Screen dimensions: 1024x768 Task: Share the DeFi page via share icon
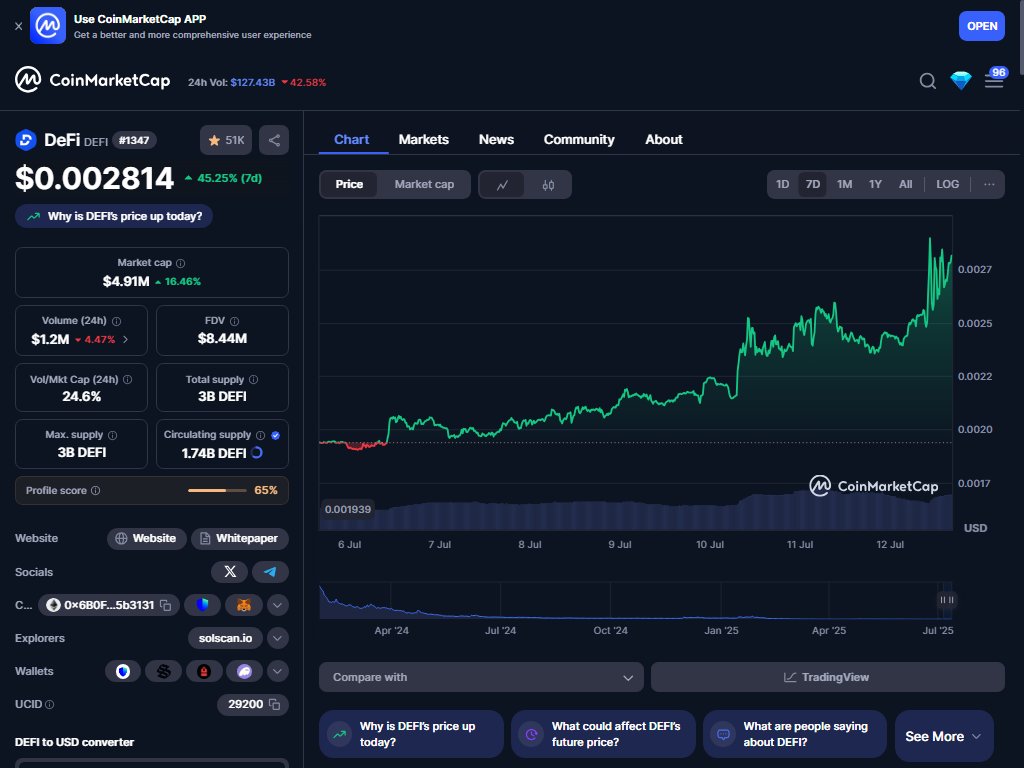point(274,140)
